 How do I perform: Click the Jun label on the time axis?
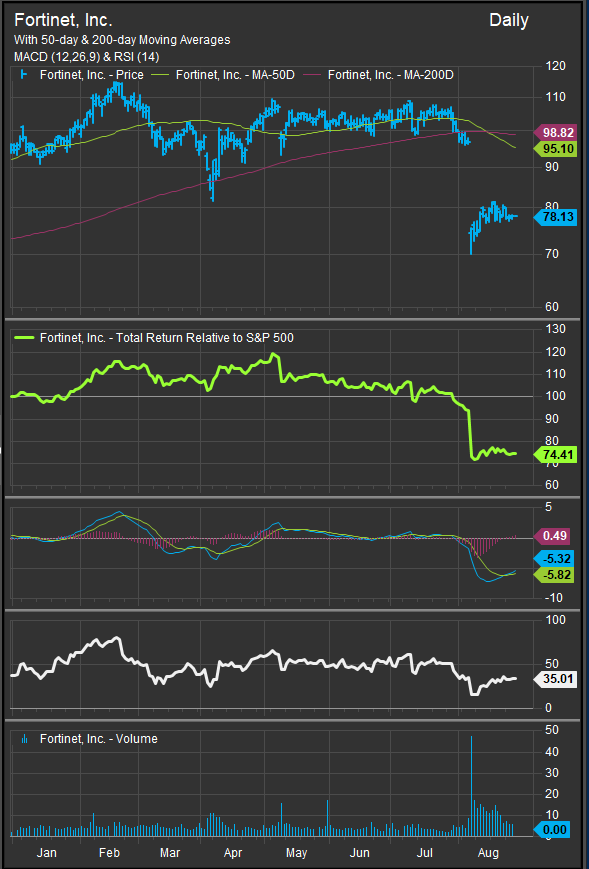click(361, 851)
